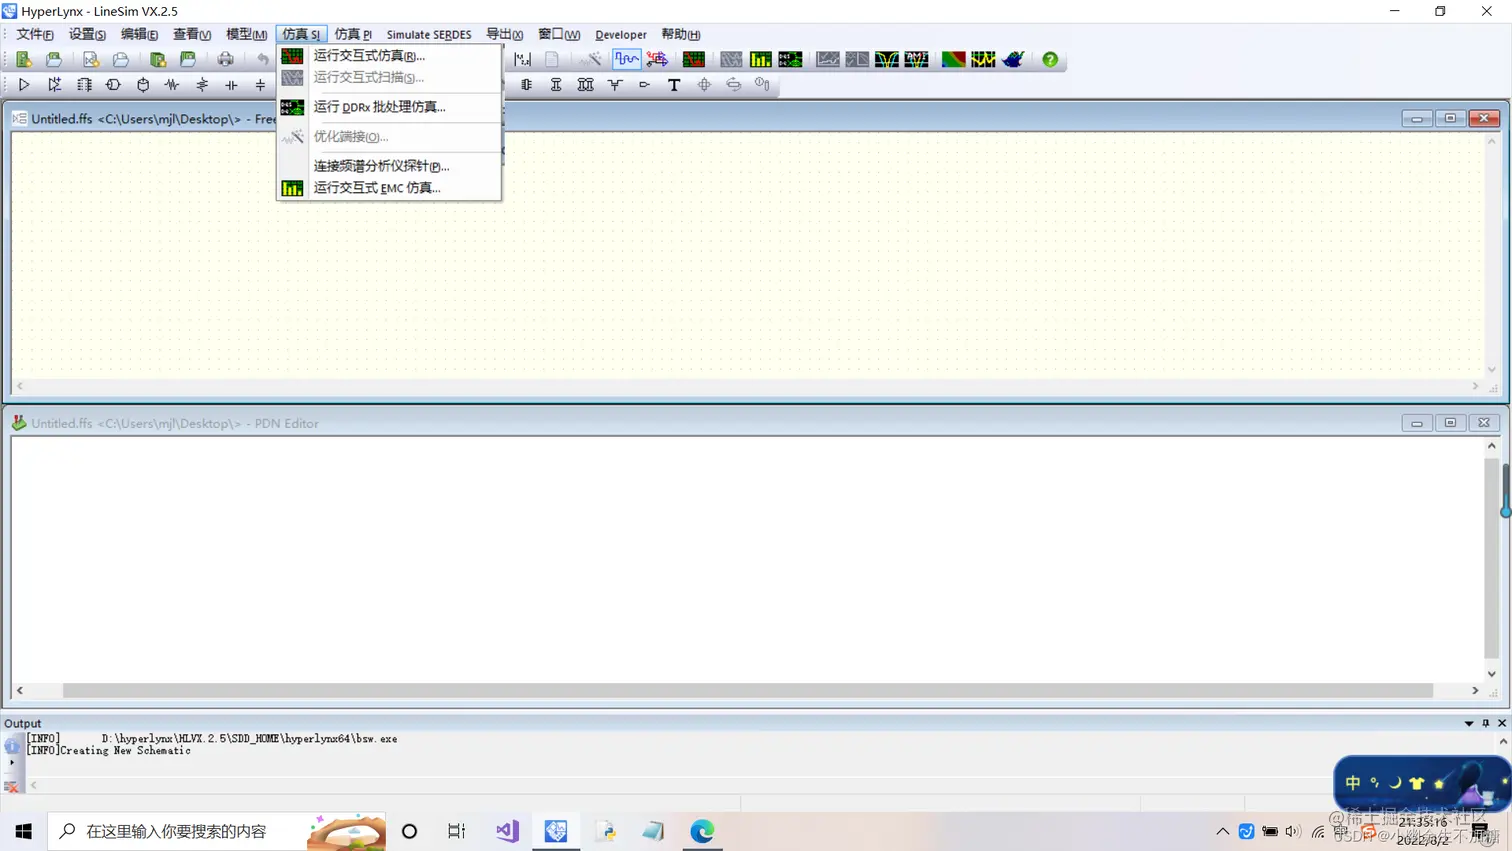Screen dimensions: 1512x851
Task: Click the taskbar search input box
Action: point(217,831)
